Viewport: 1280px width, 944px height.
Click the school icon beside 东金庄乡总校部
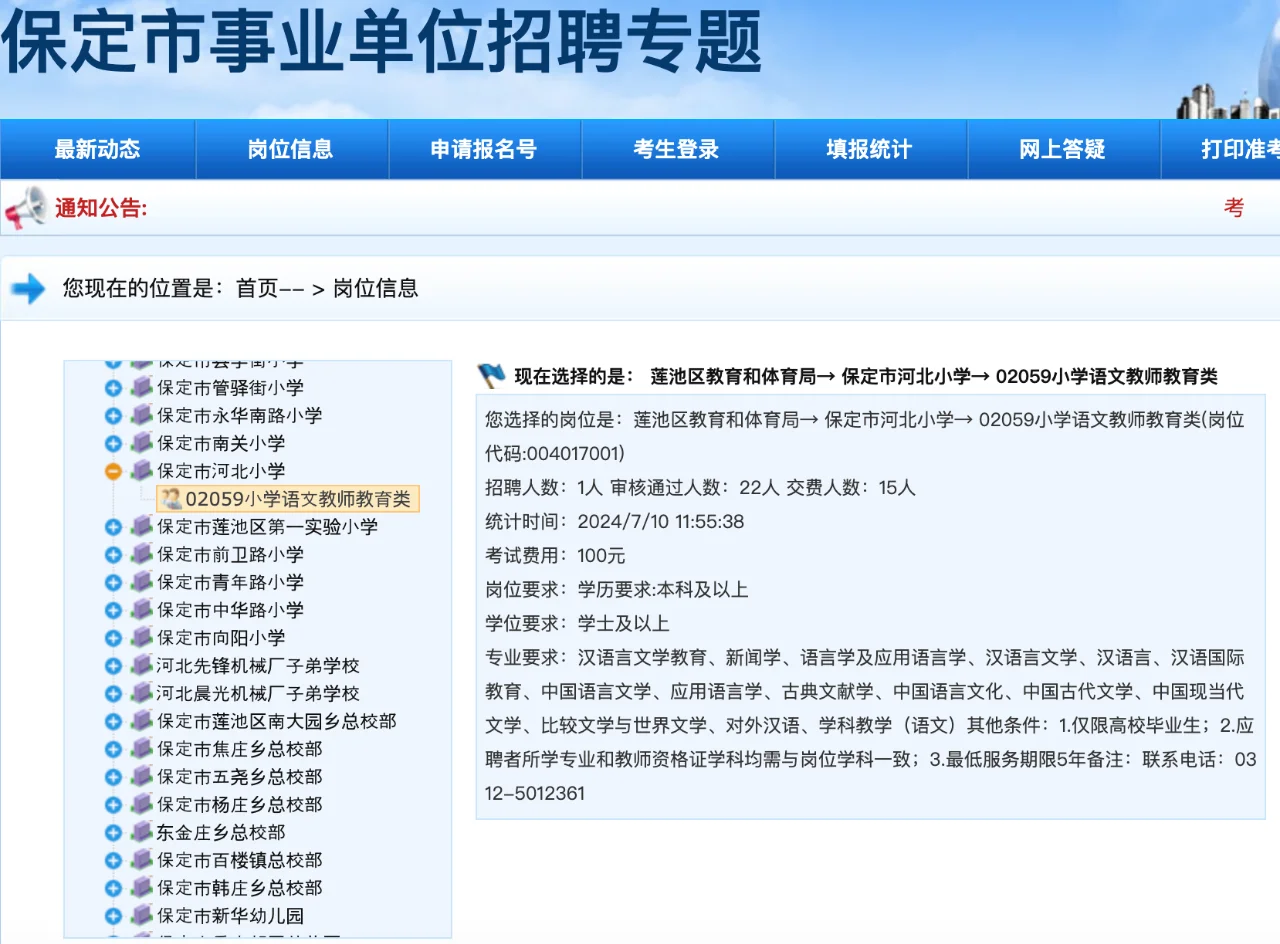[140, 831]
